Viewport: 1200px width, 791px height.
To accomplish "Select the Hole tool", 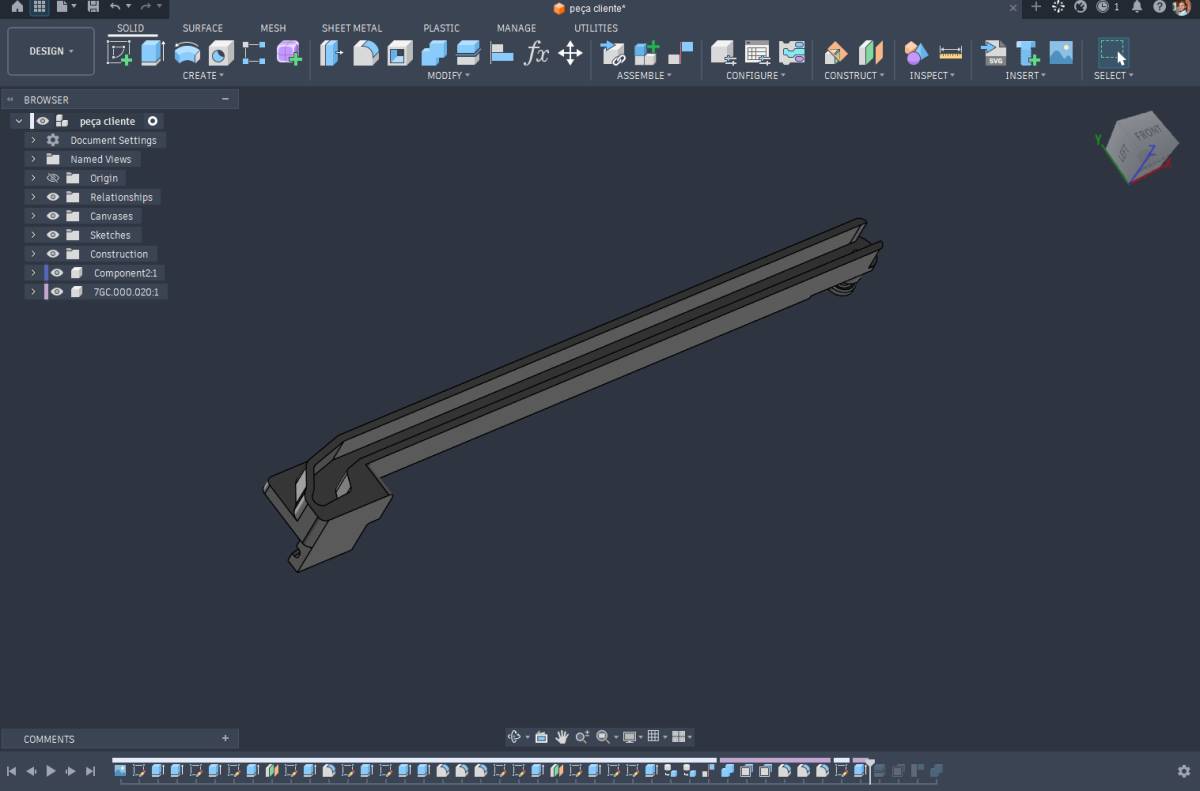I will pos(221,53).
